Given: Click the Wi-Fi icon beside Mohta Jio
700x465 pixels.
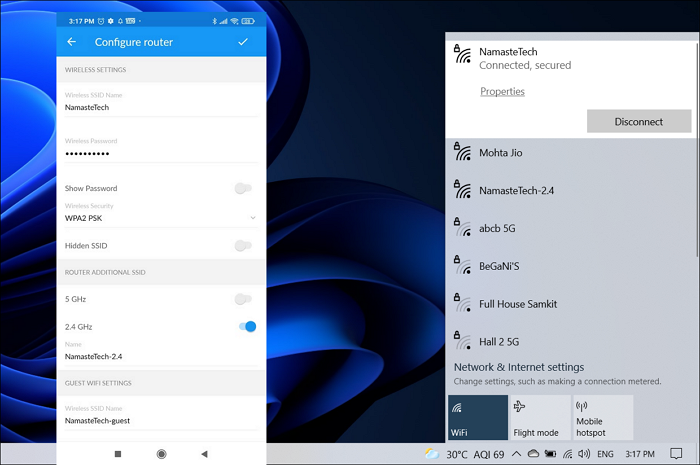Looking at the screenshot, I should (x=463, y=152).
